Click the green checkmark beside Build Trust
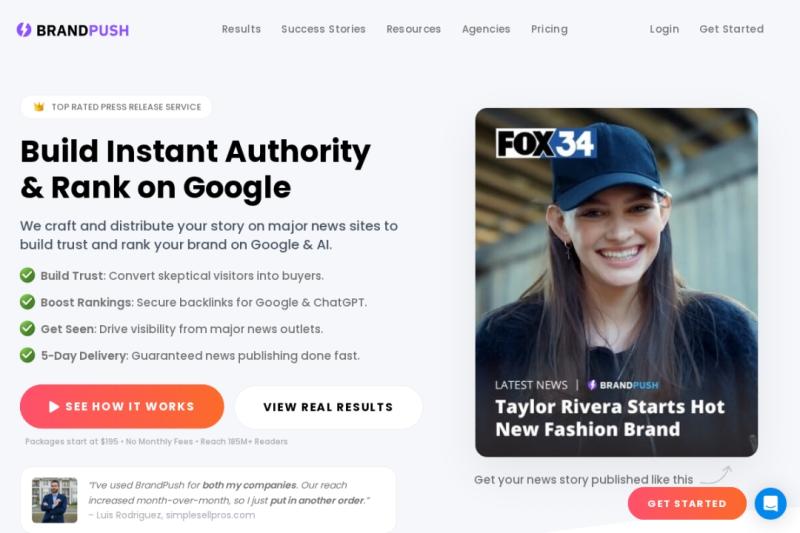Screen dimensions: 800x533 pos(28,275)
